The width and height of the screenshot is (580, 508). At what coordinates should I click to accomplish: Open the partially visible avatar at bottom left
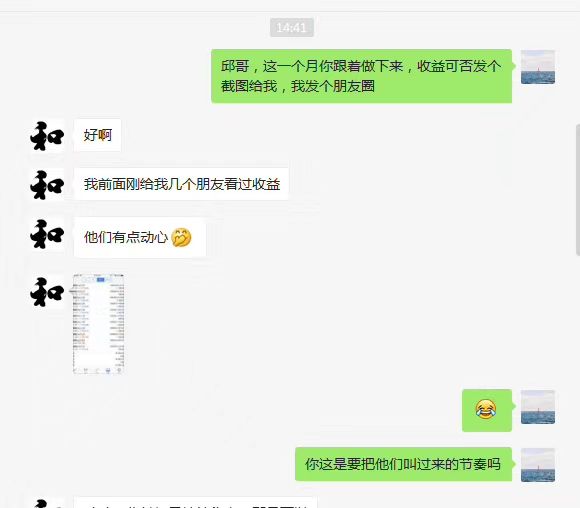coord(47,504)
